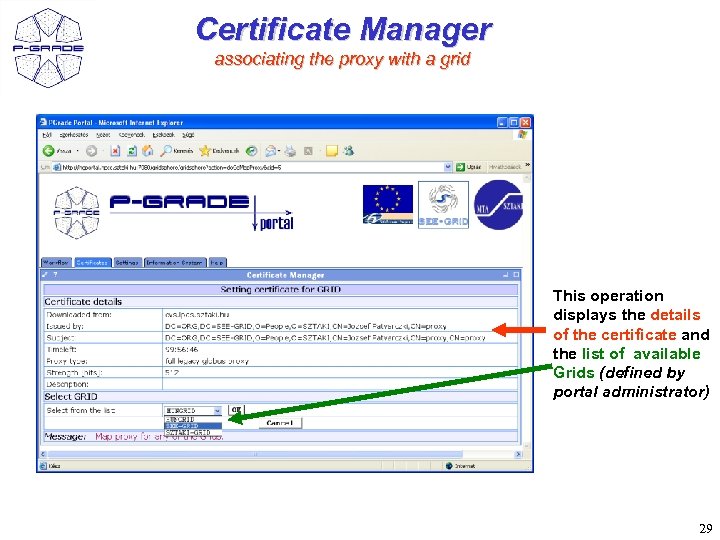Choose SEE-GRID from the dropdown list
The width and height of the screenshot is (720, 540).
pyautogui.click(x=193, y=426)
